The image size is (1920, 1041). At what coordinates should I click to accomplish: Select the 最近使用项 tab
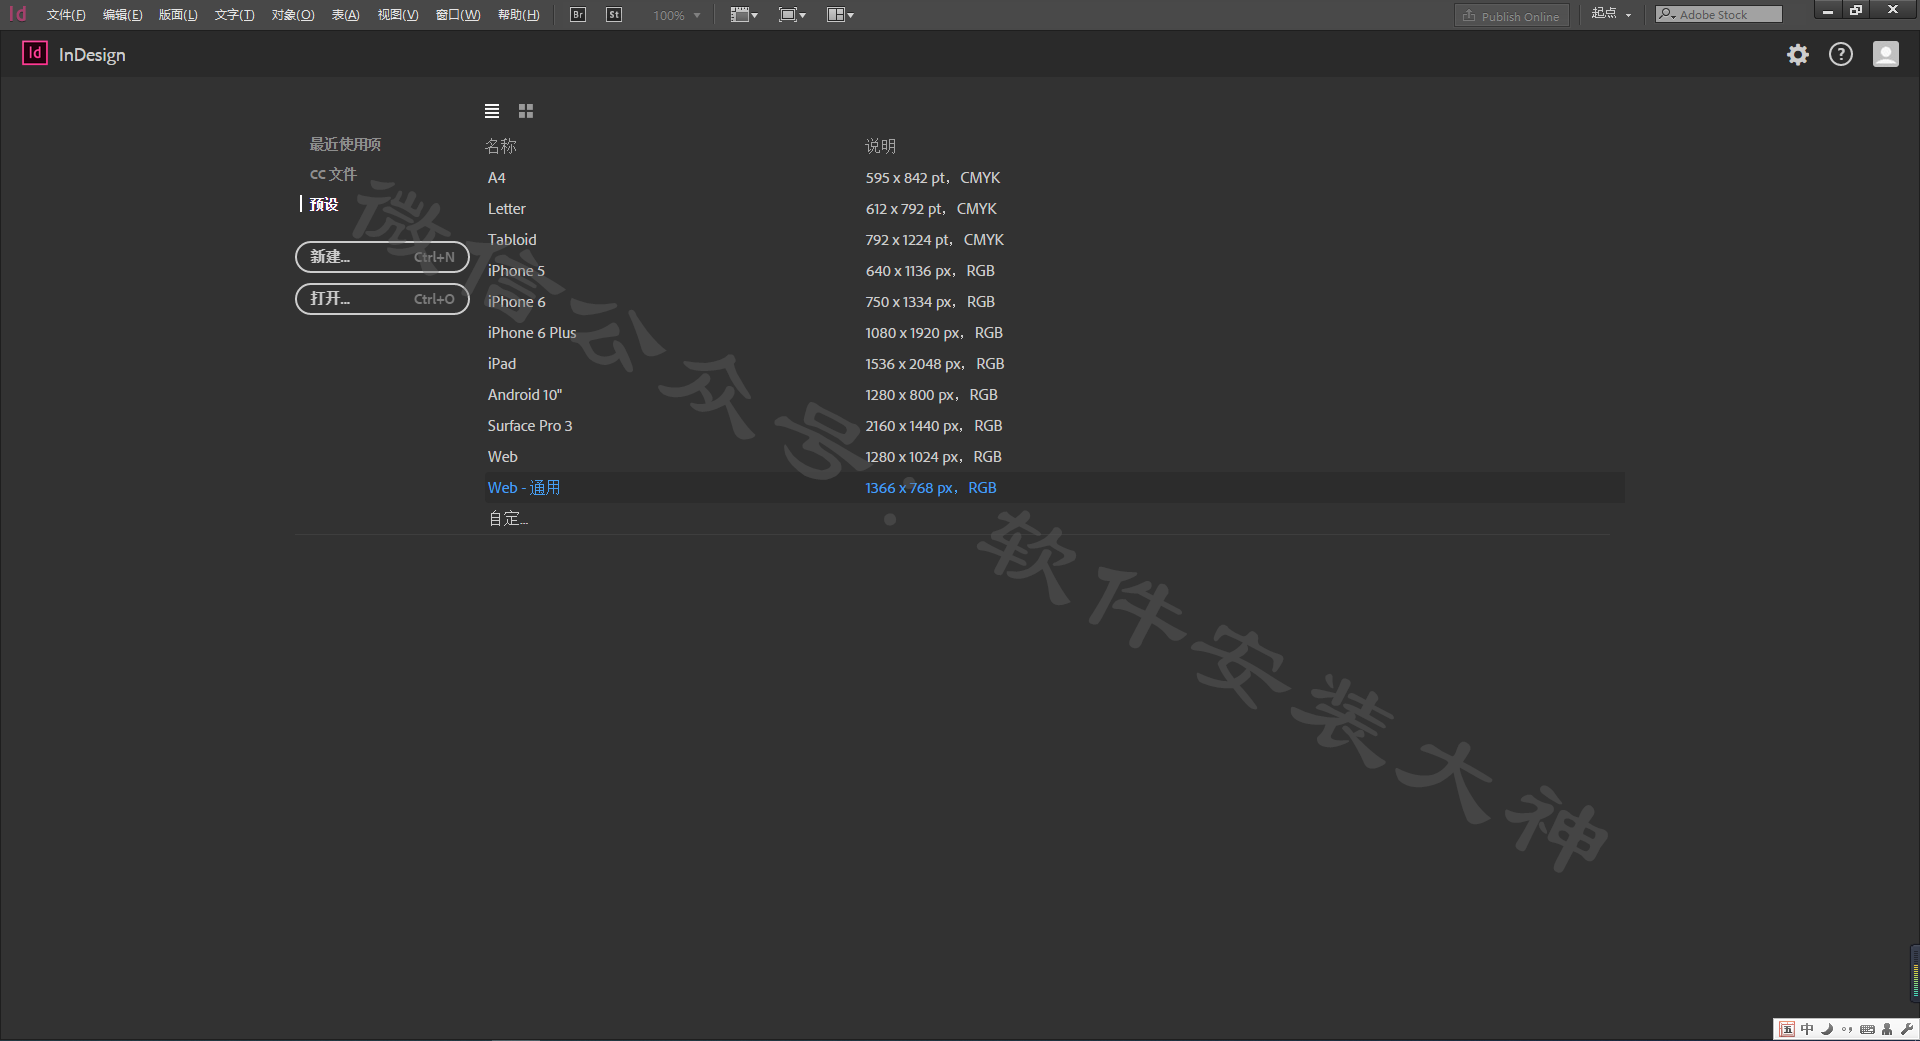345,144
